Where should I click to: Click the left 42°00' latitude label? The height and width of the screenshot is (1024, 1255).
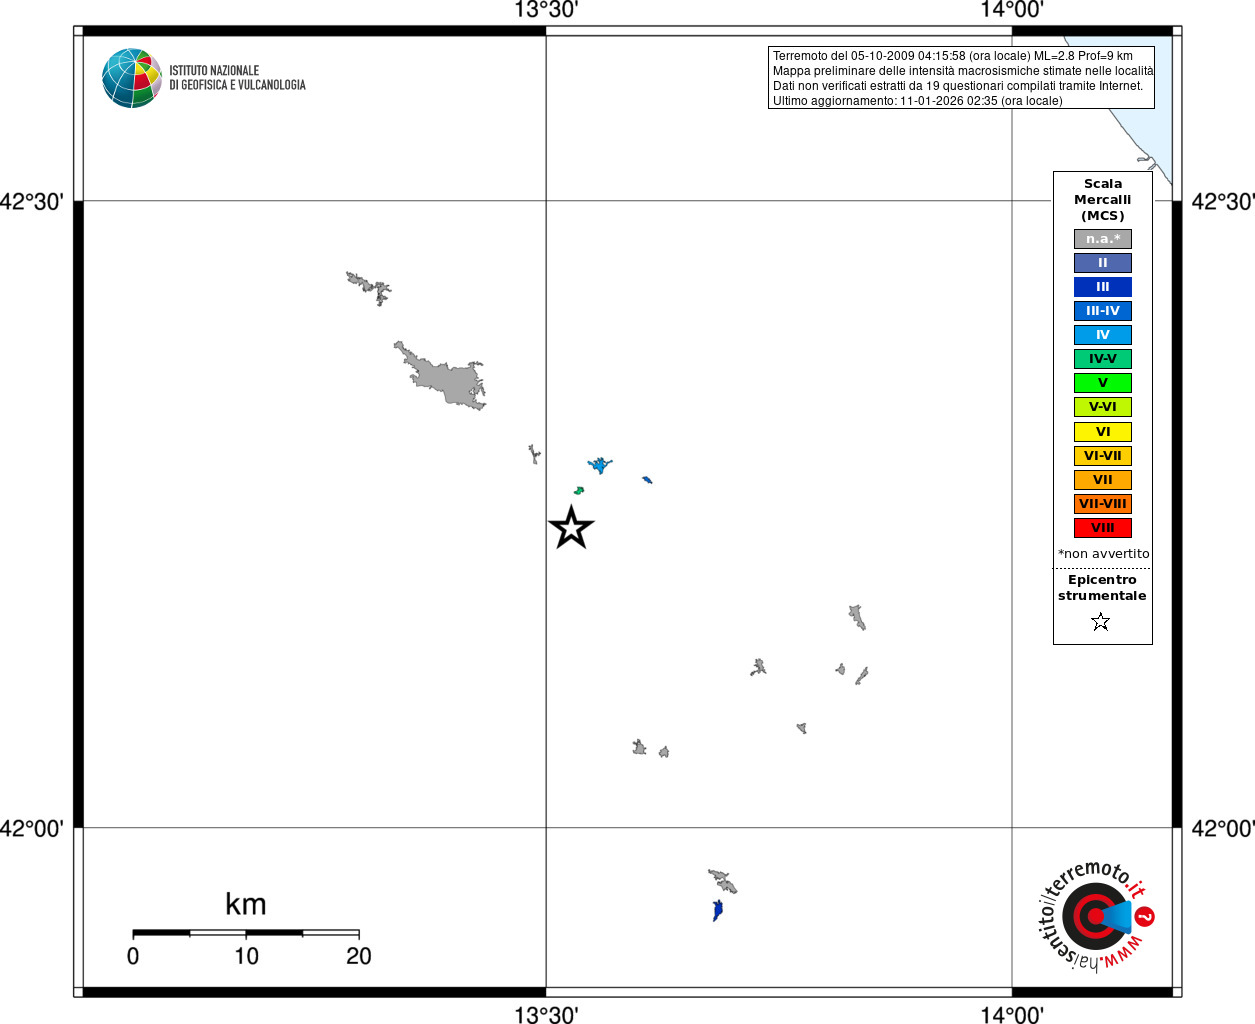click(x=31, y=829)
